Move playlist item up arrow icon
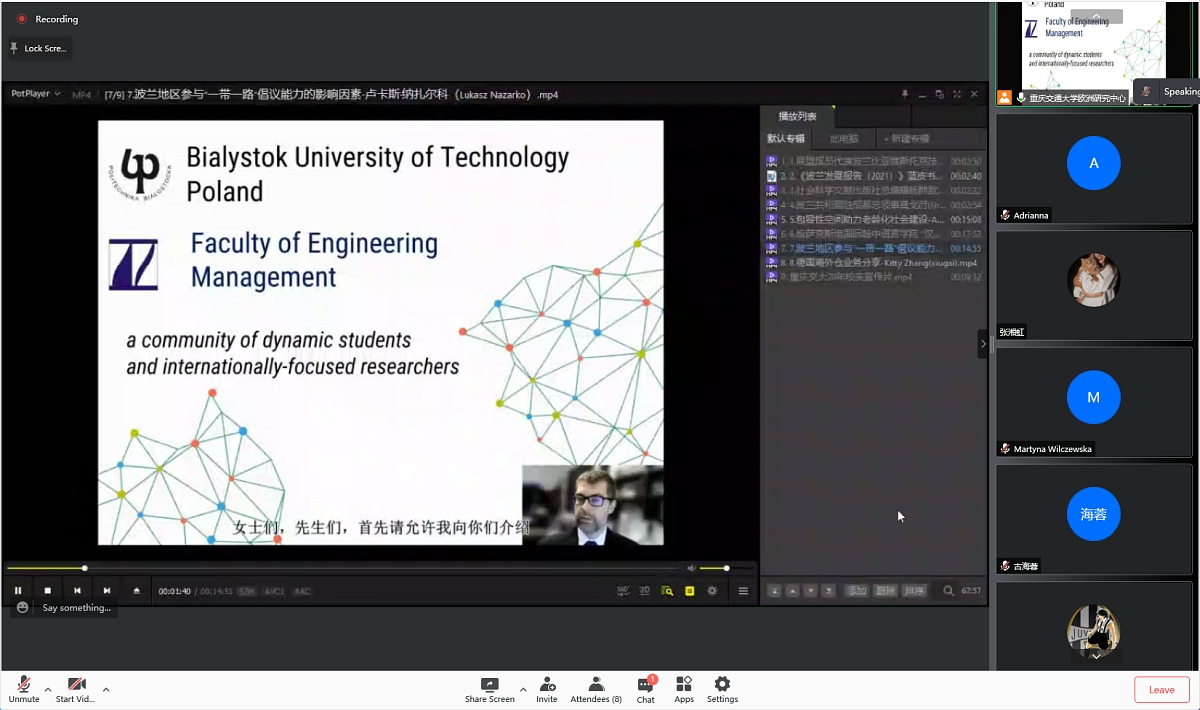 point(792,591)
